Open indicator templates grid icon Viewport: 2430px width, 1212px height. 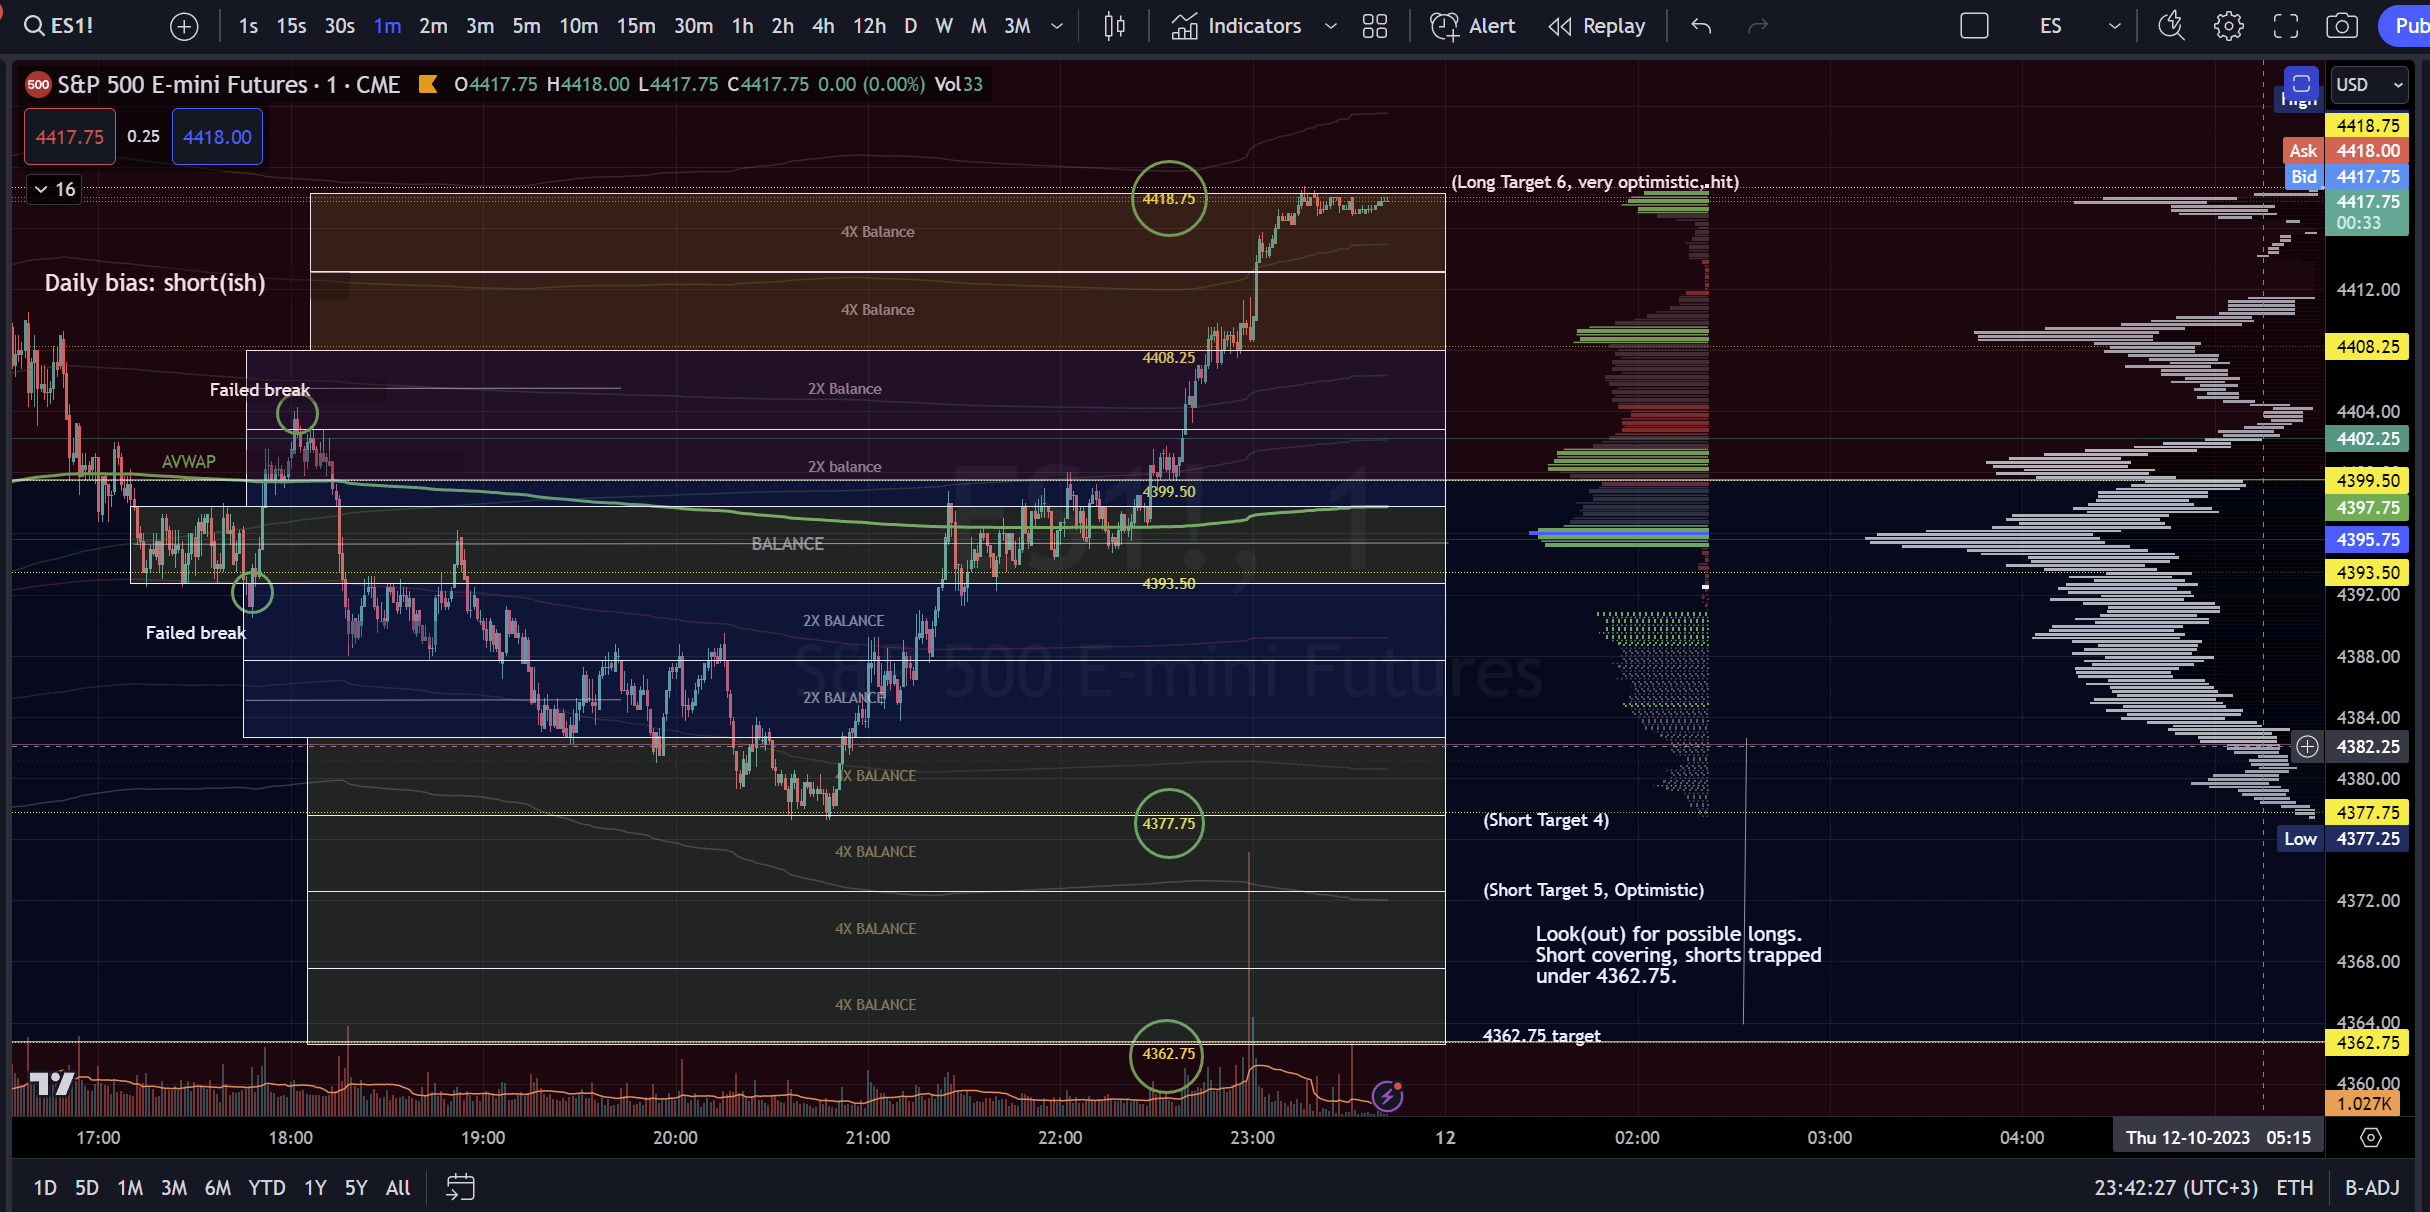tap(1375, 26)
